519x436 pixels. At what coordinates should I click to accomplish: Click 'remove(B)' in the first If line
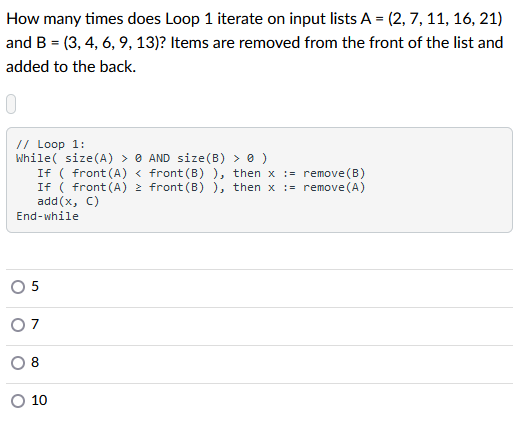tap(334, 173)
